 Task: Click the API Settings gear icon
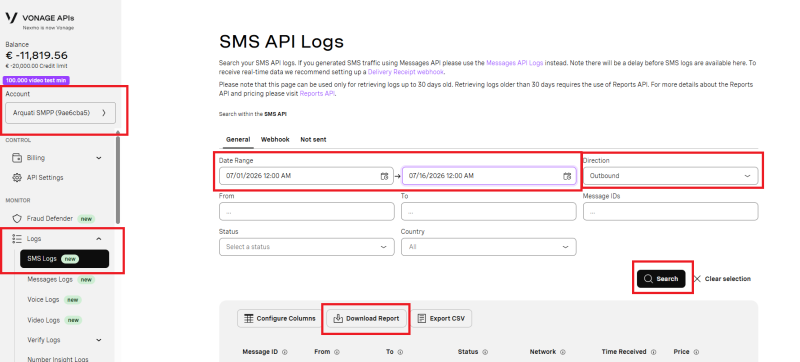17,178
